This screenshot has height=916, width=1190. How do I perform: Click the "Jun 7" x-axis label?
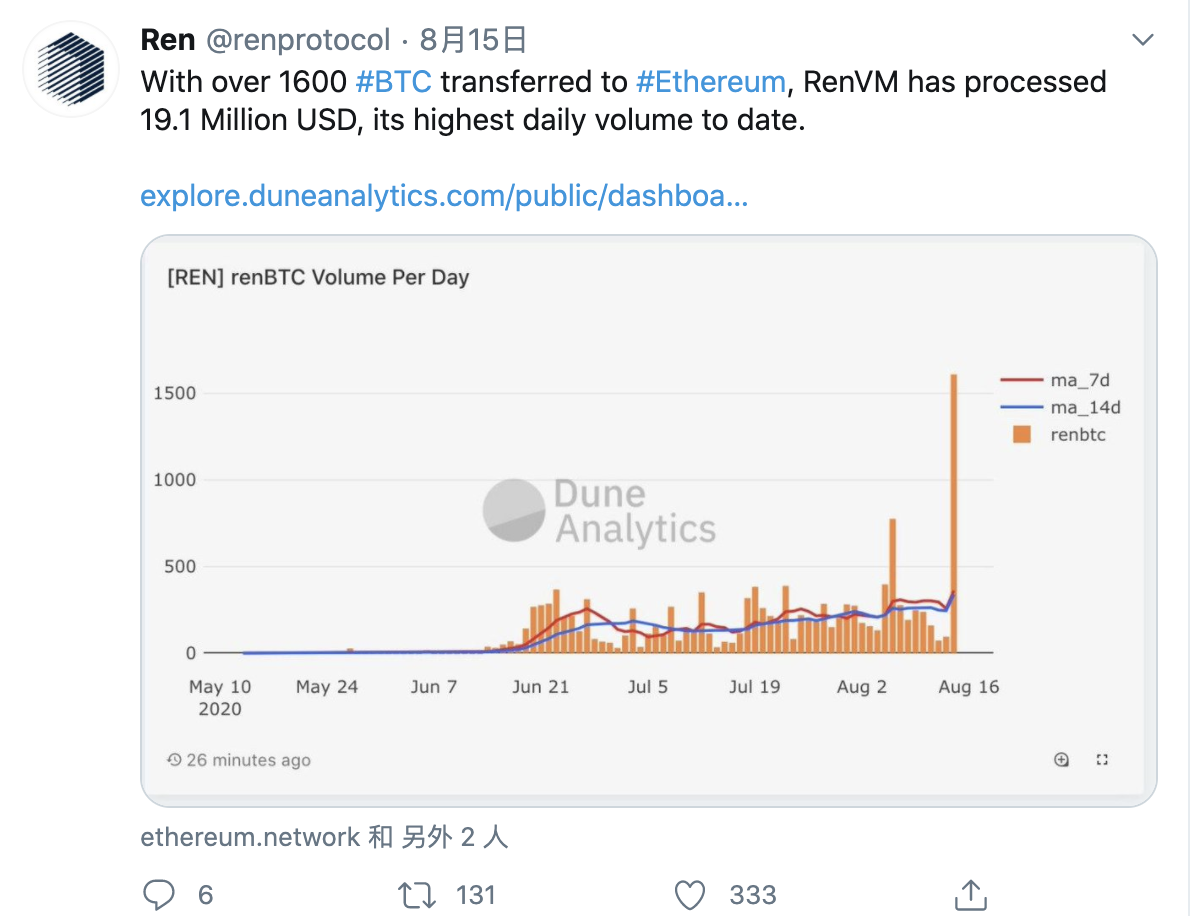[x=433, y=687]
